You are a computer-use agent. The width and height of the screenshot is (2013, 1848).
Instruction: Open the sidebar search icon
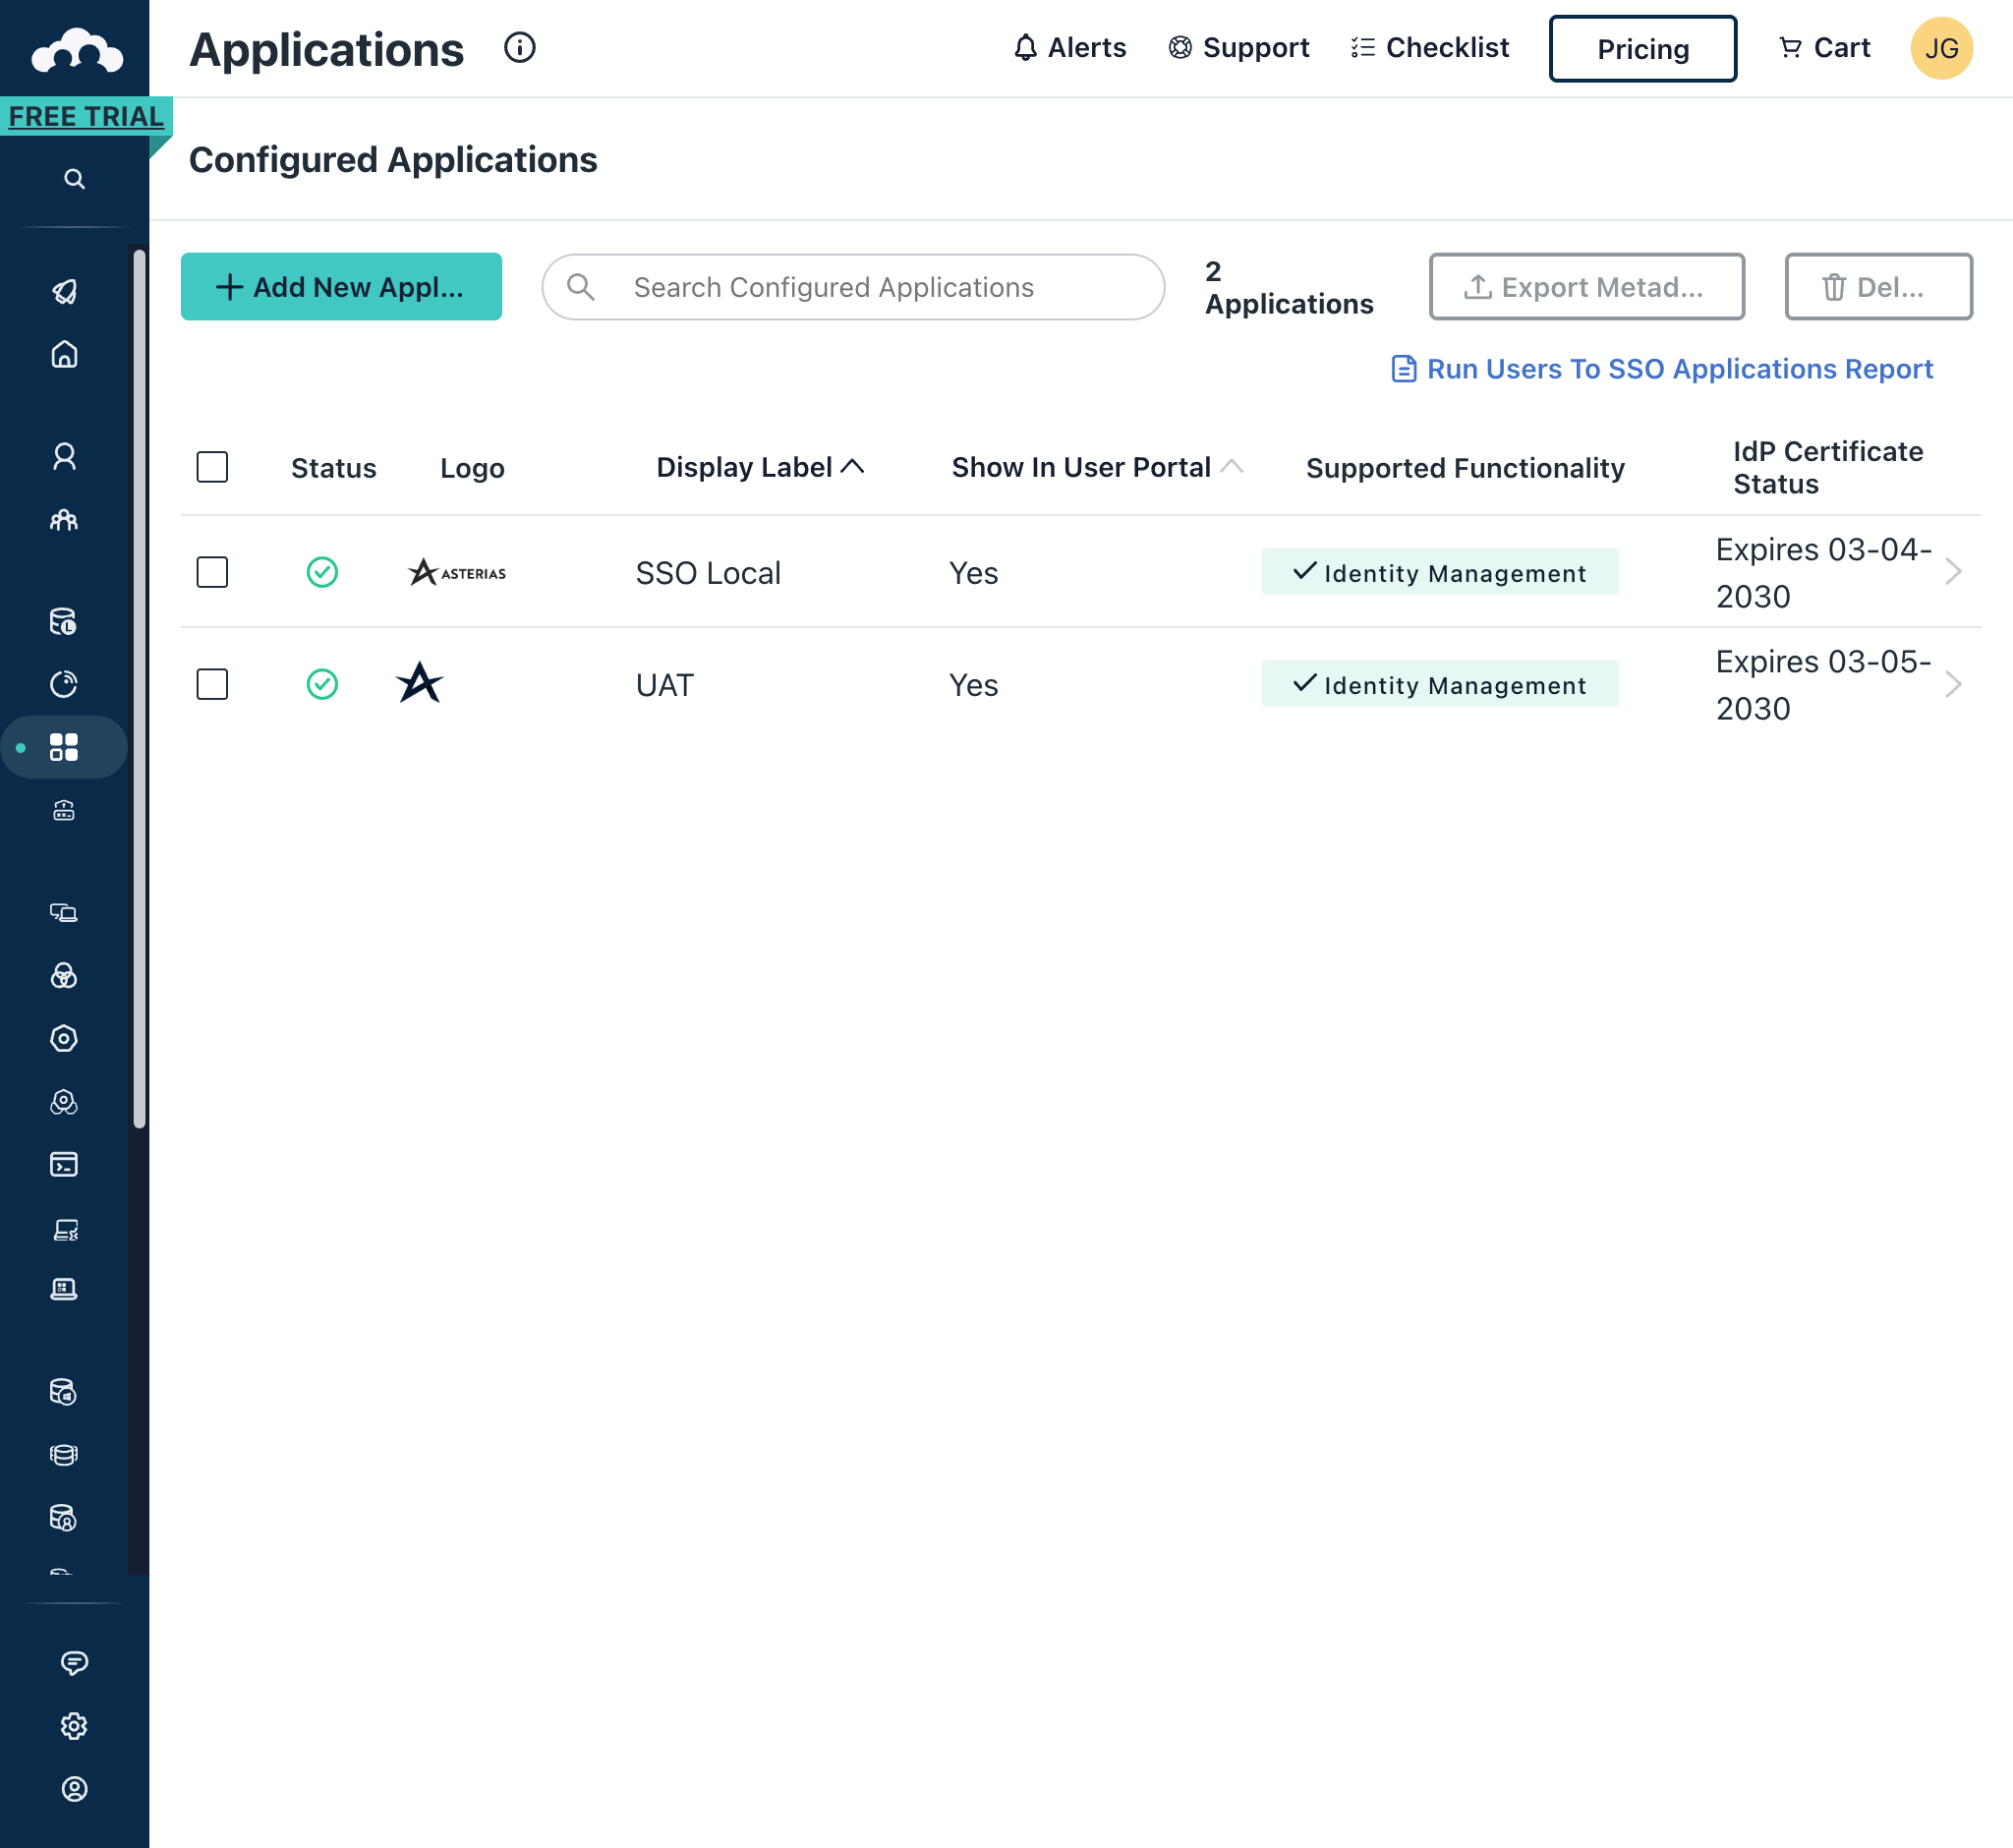pyautogui.click(x=74, y=179)
